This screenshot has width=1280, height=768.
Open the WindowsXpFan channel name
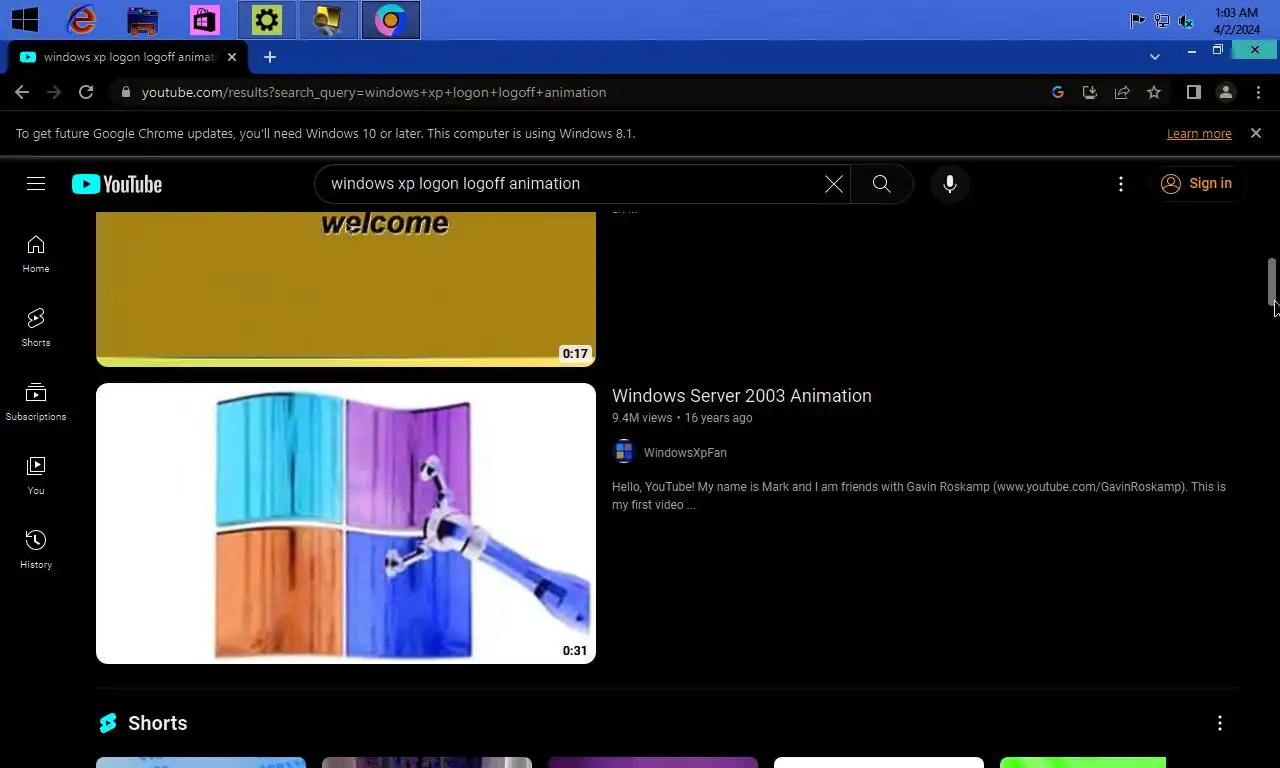685,453
